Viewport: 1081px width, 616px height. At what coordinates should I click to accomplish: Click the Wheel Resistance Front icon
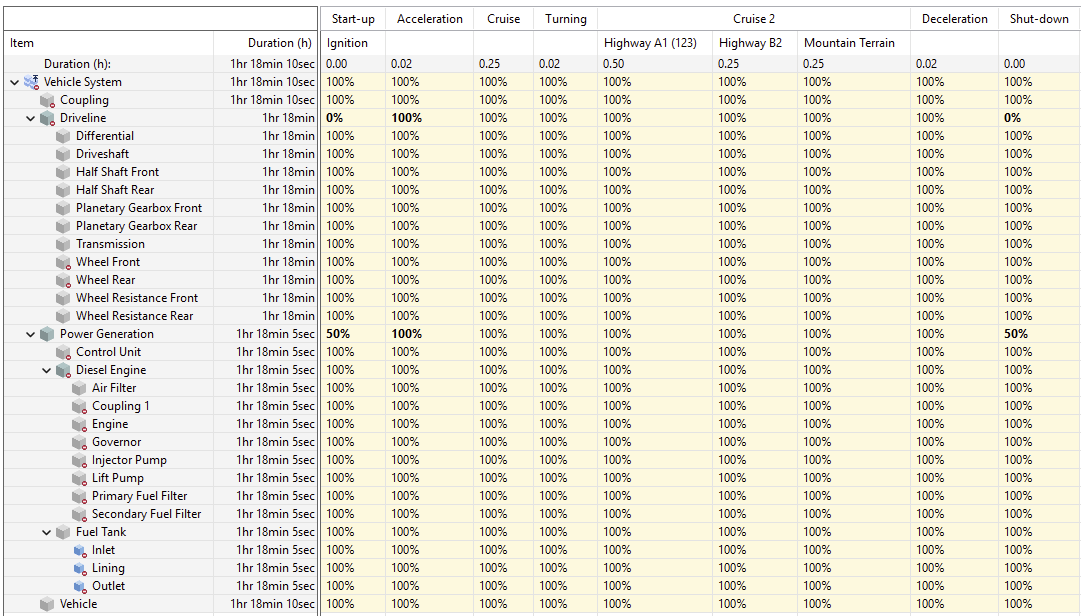63,298
